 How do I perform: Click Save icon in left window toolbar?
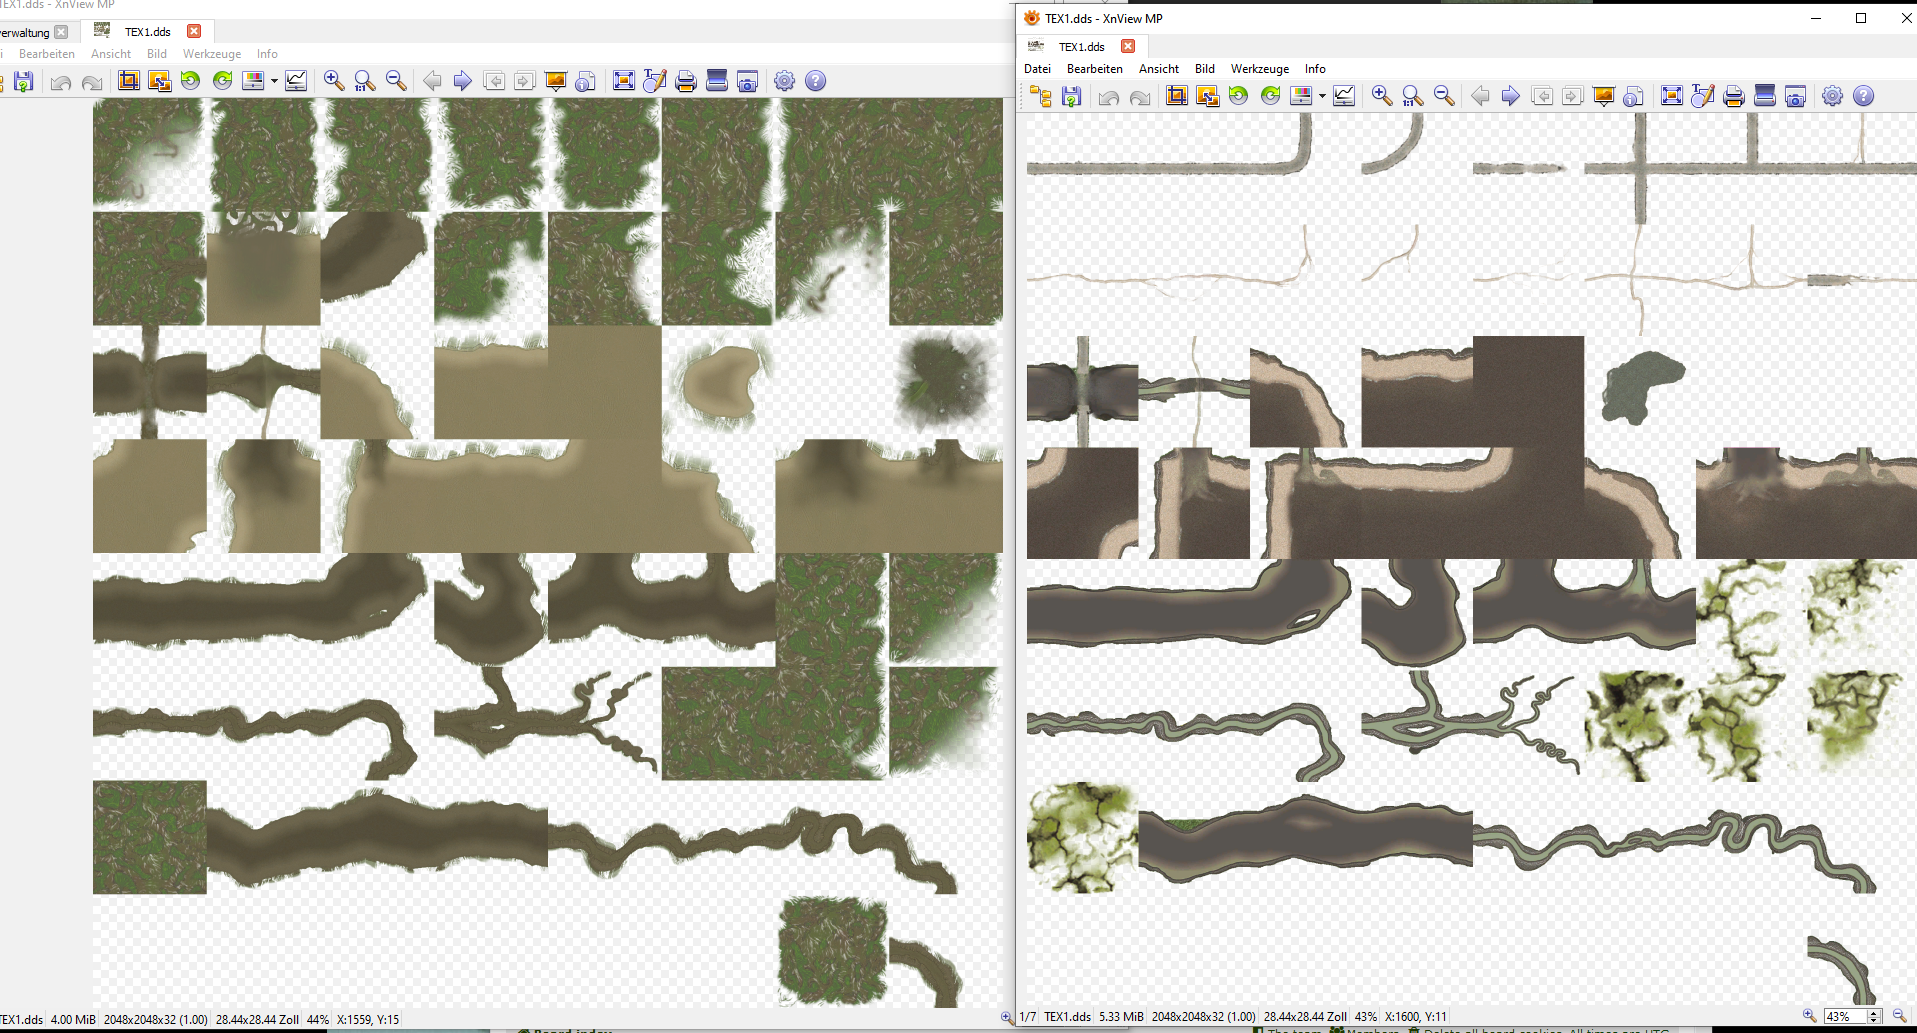(x=24, y=81)
